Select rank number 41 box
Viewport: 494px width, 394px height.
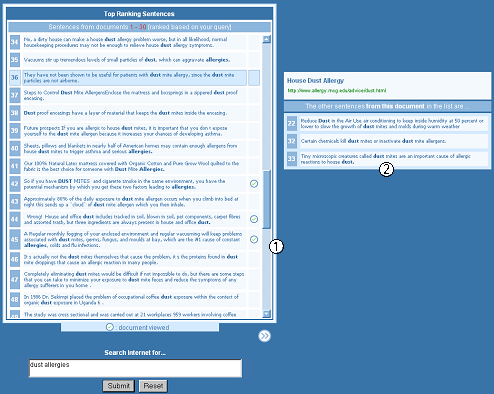(15, 166)
